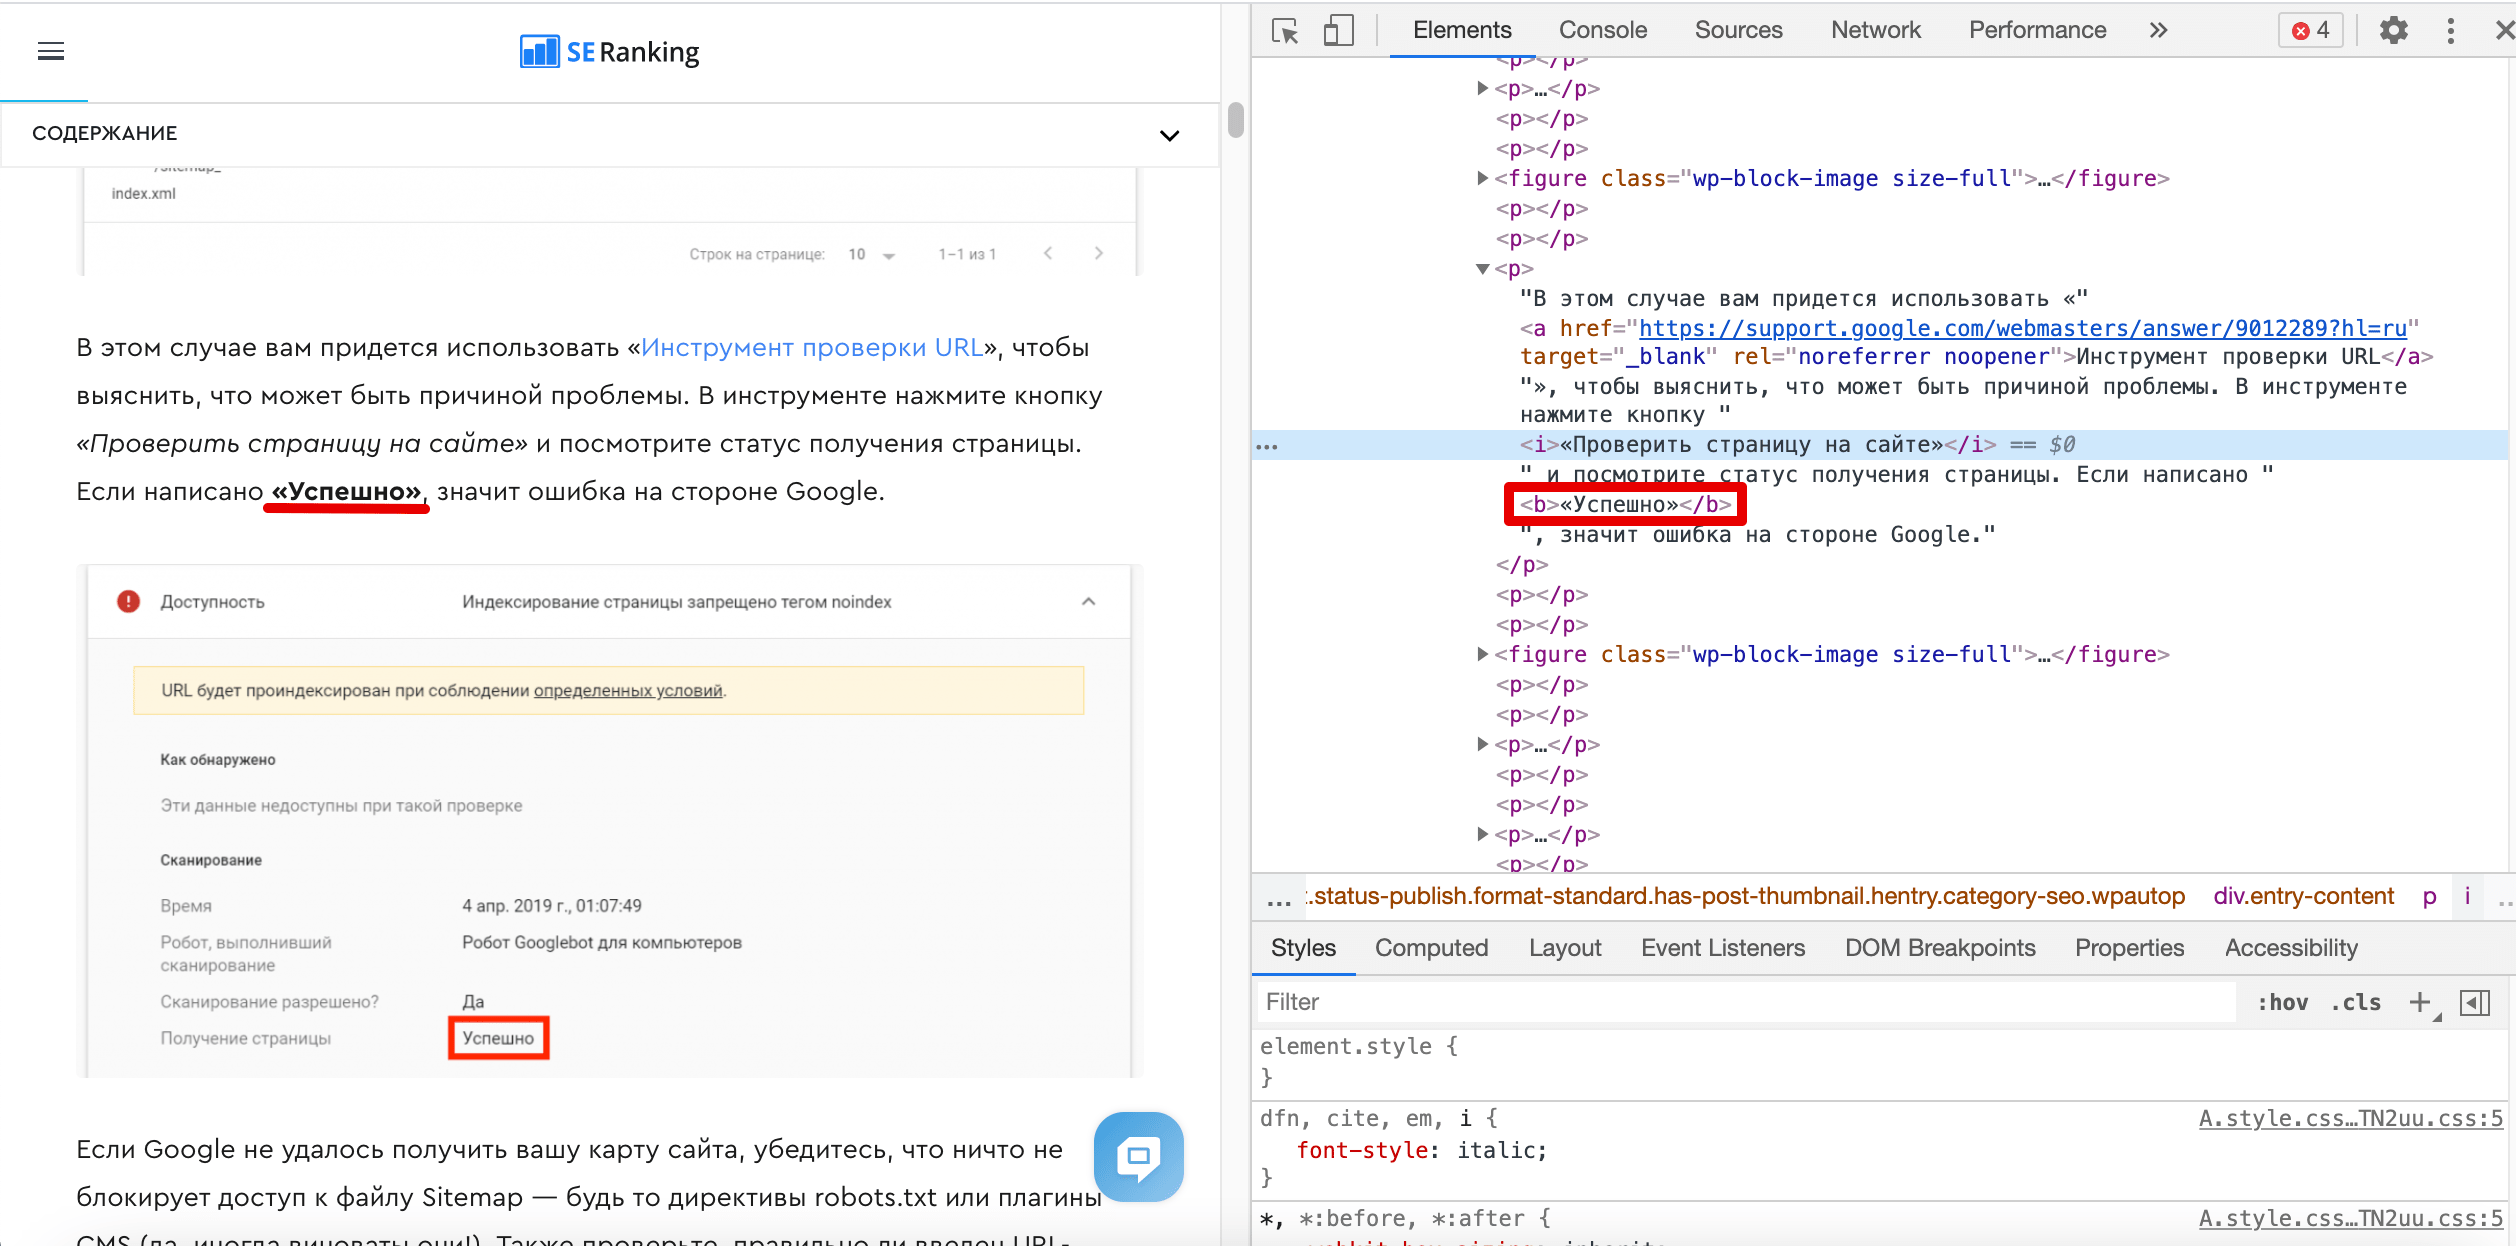Open the Styles pane tab
Viewport: 2516px width, 1246px height.
[x=1303, y=948]
